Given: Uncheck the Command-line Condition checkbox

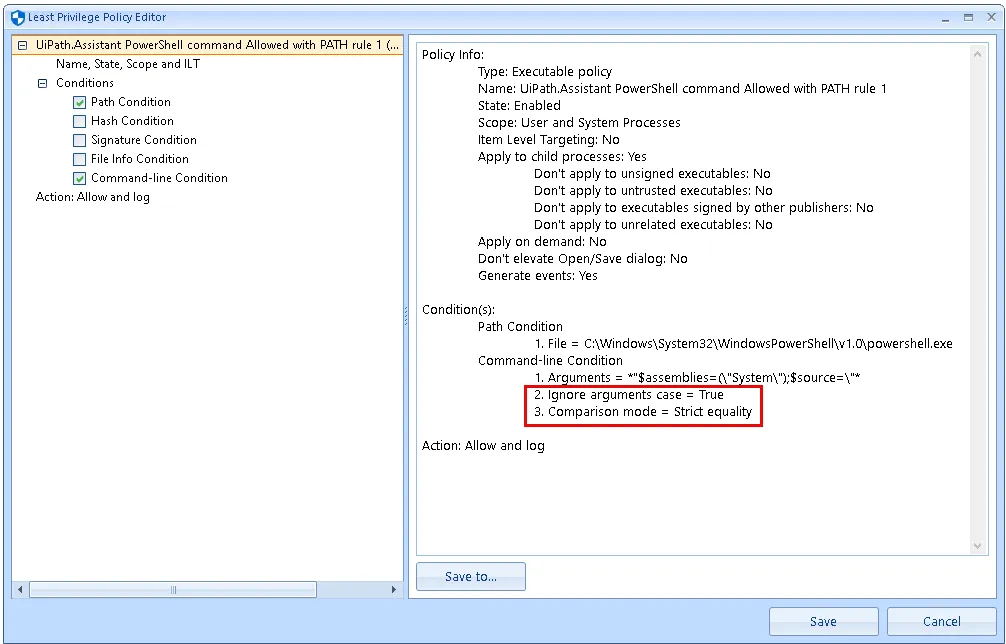Looking at the screenshot, I should (x=80, y=178).
